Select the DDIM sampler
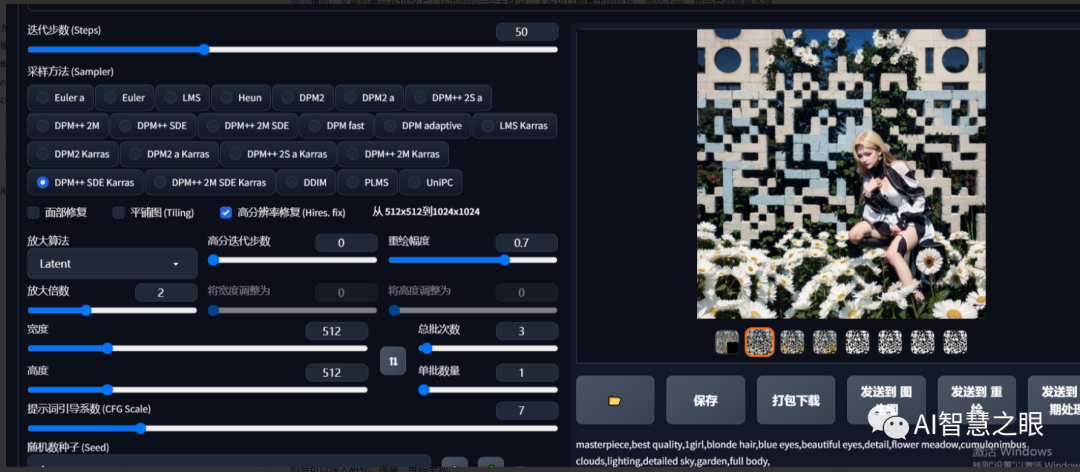The height and width of the screenshot is (472, 1080). pos(307,183)
